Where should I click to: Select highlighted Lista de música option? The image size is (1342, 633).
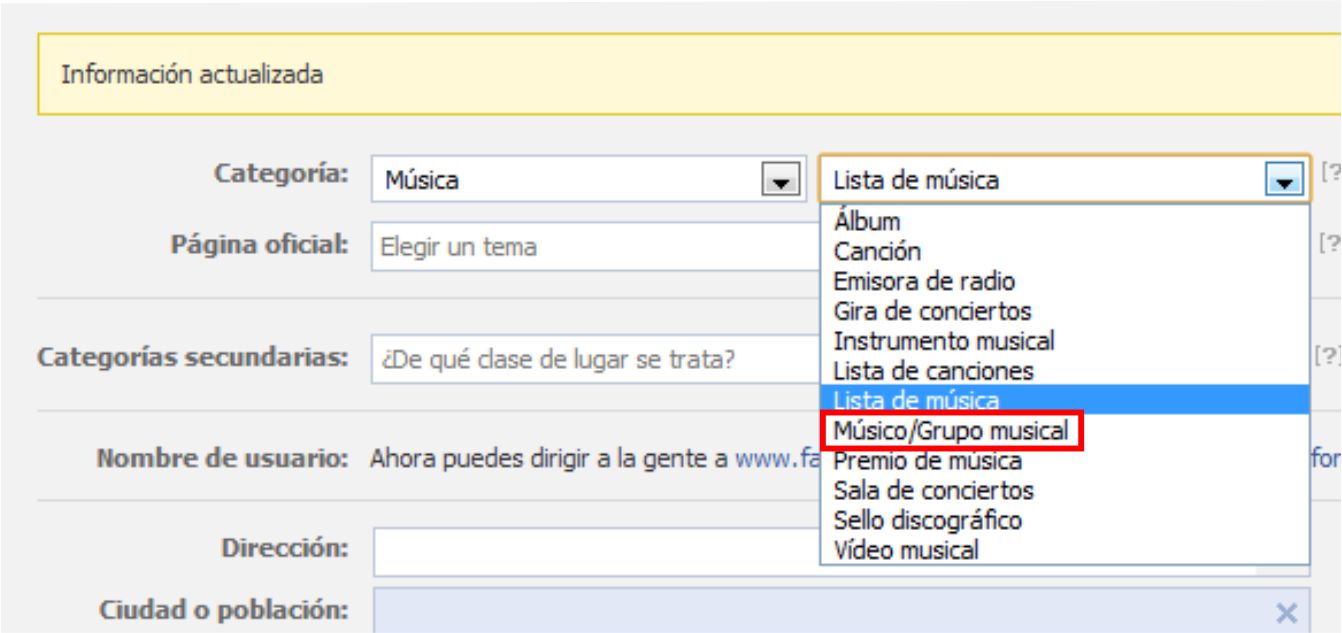point(916,401)
